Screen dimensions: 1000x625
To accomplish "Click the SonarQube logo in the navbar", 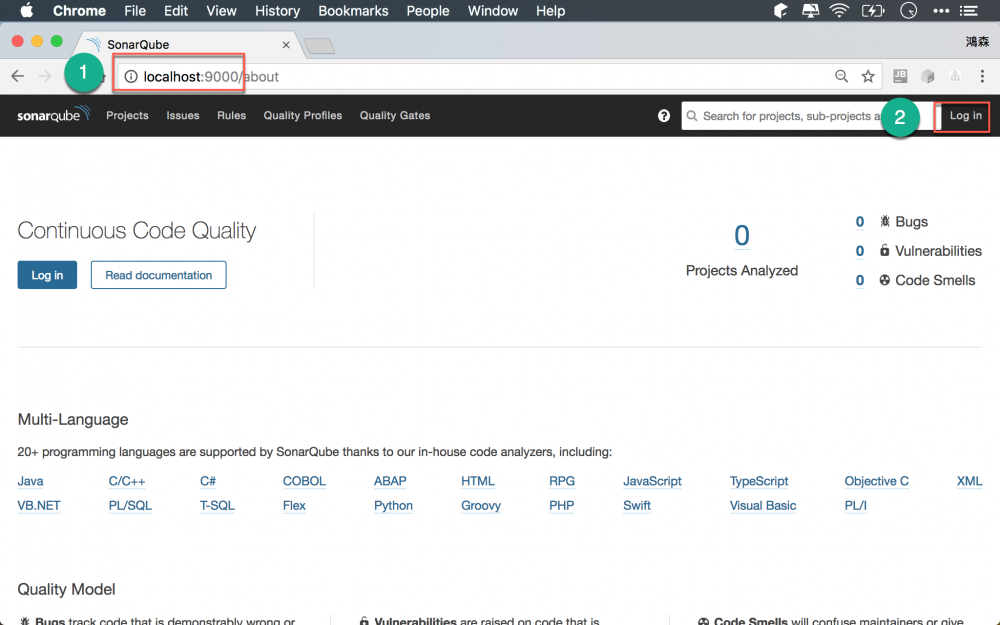I will pyautogui.click(x=52, y=115).
